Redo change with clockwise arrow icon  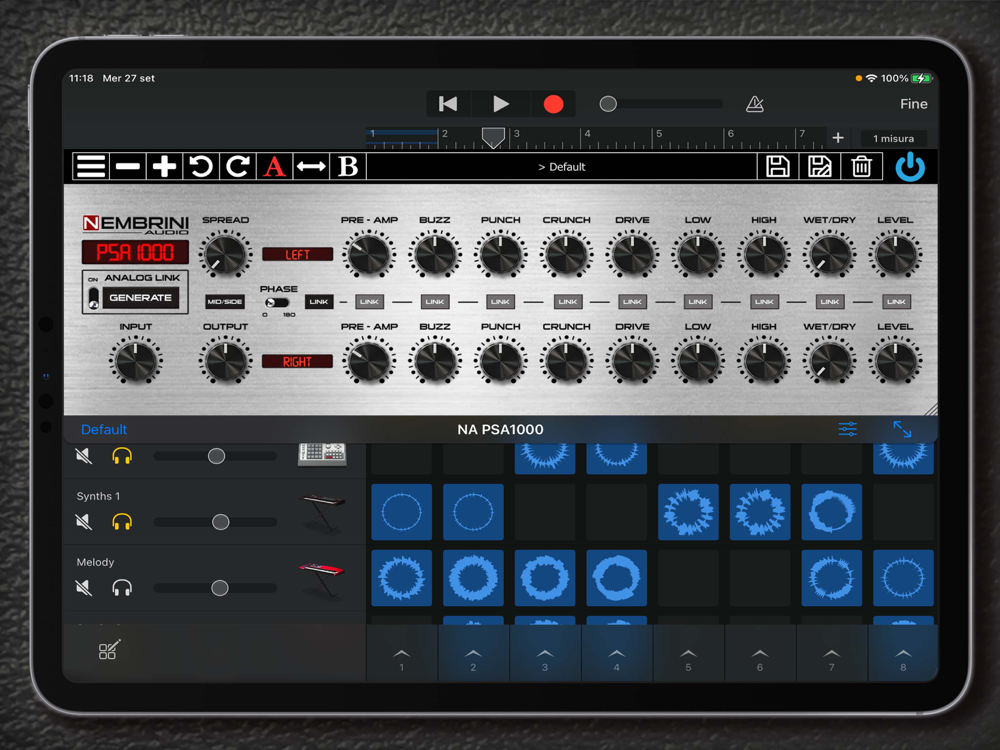[238, 166]
